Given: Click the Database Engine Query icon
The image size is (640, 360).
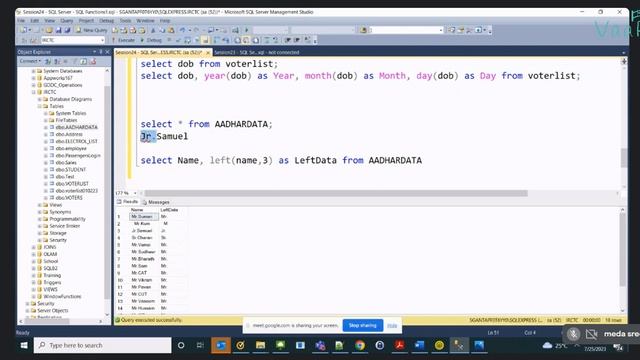Looking at the screenshot, I should click(115, 30).
